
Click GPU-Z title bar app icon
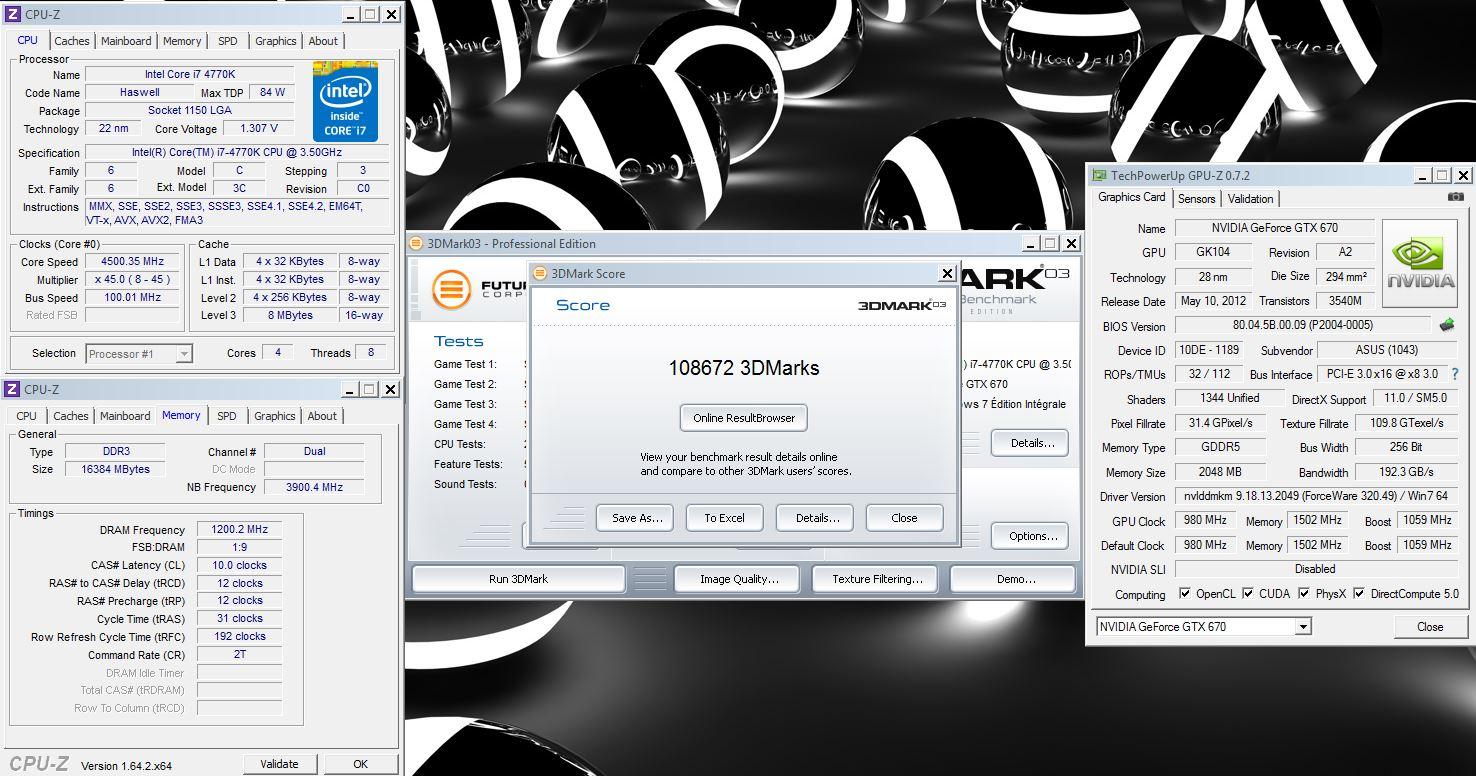1099,175
